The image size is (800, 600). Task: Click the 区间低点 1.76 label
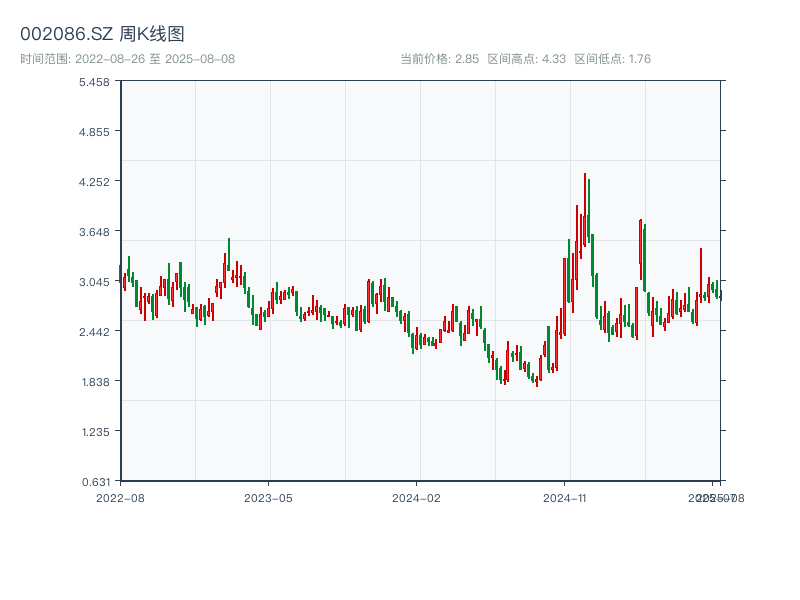(612, 59)
